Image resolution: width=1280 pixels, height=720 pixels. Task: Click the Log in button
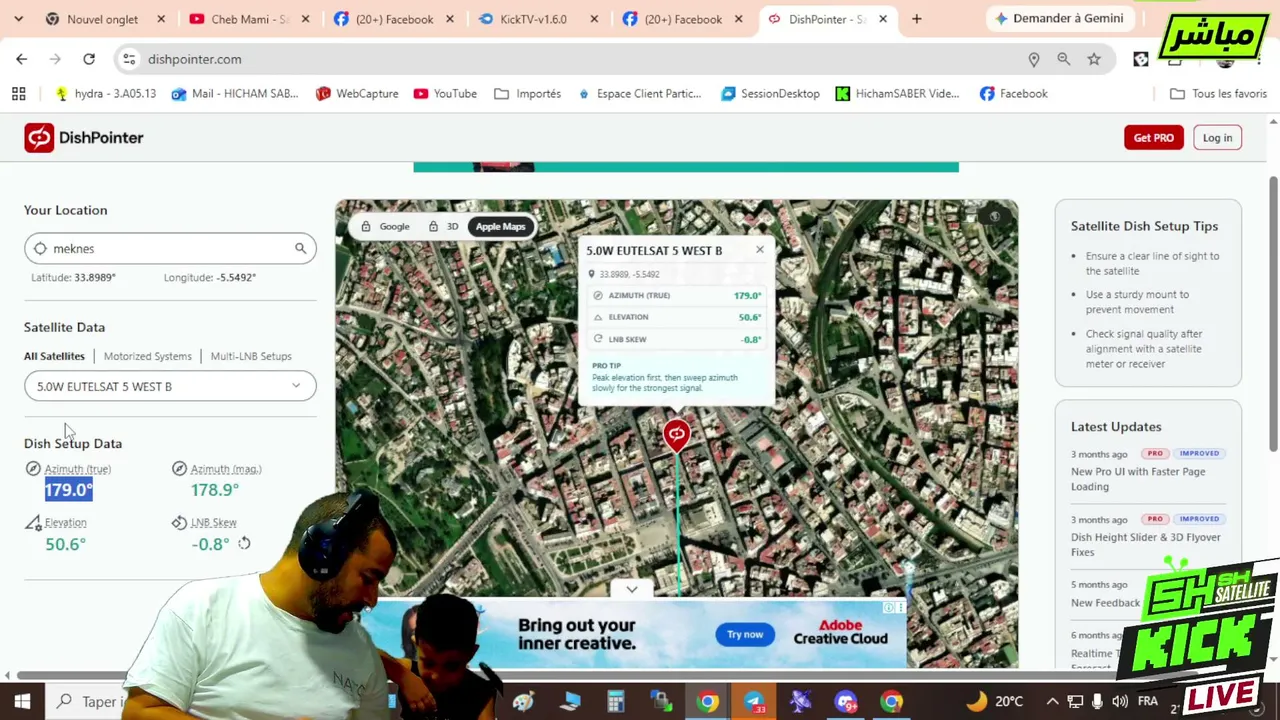pos(1217,137)
